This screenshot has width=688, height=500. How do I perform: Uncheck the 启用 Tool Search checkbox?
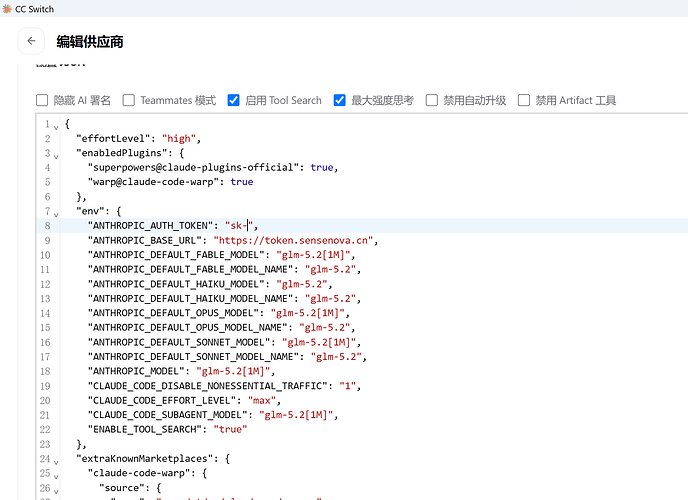pos(233,100)
